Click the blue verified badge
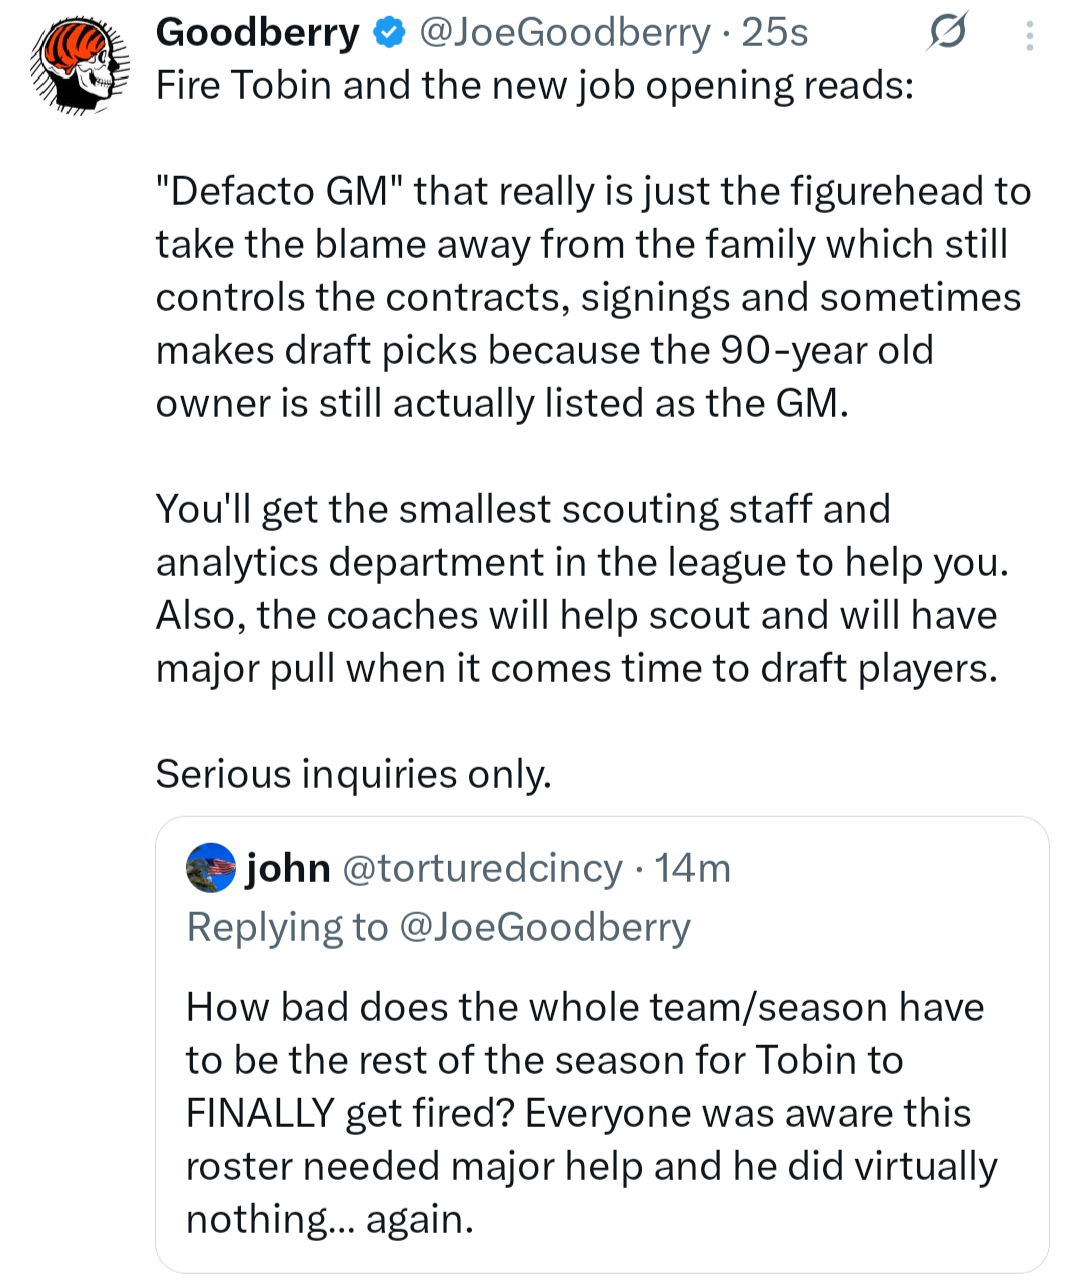Screen dimensions: 1080x1281 (x=389, y=33)
